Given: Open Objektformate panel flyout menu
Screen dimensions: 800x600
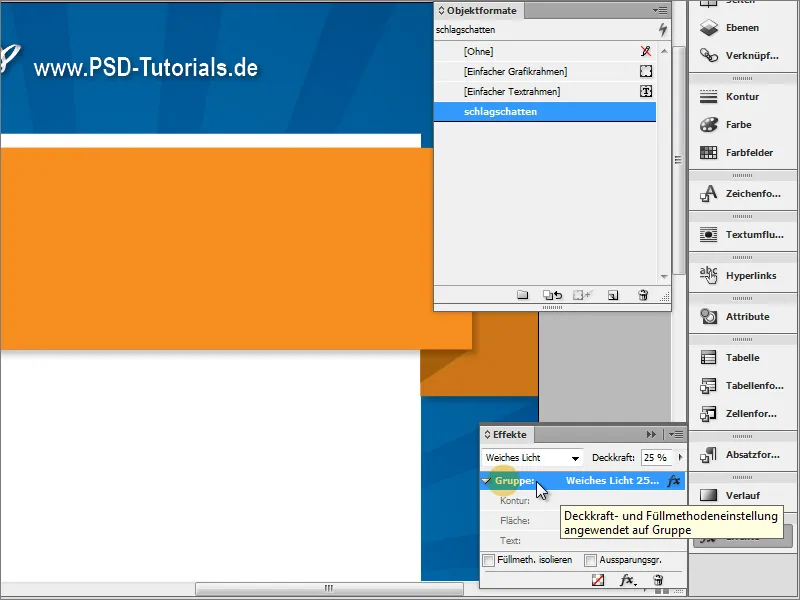Looking at the screenshot, I should click(660, 10).
